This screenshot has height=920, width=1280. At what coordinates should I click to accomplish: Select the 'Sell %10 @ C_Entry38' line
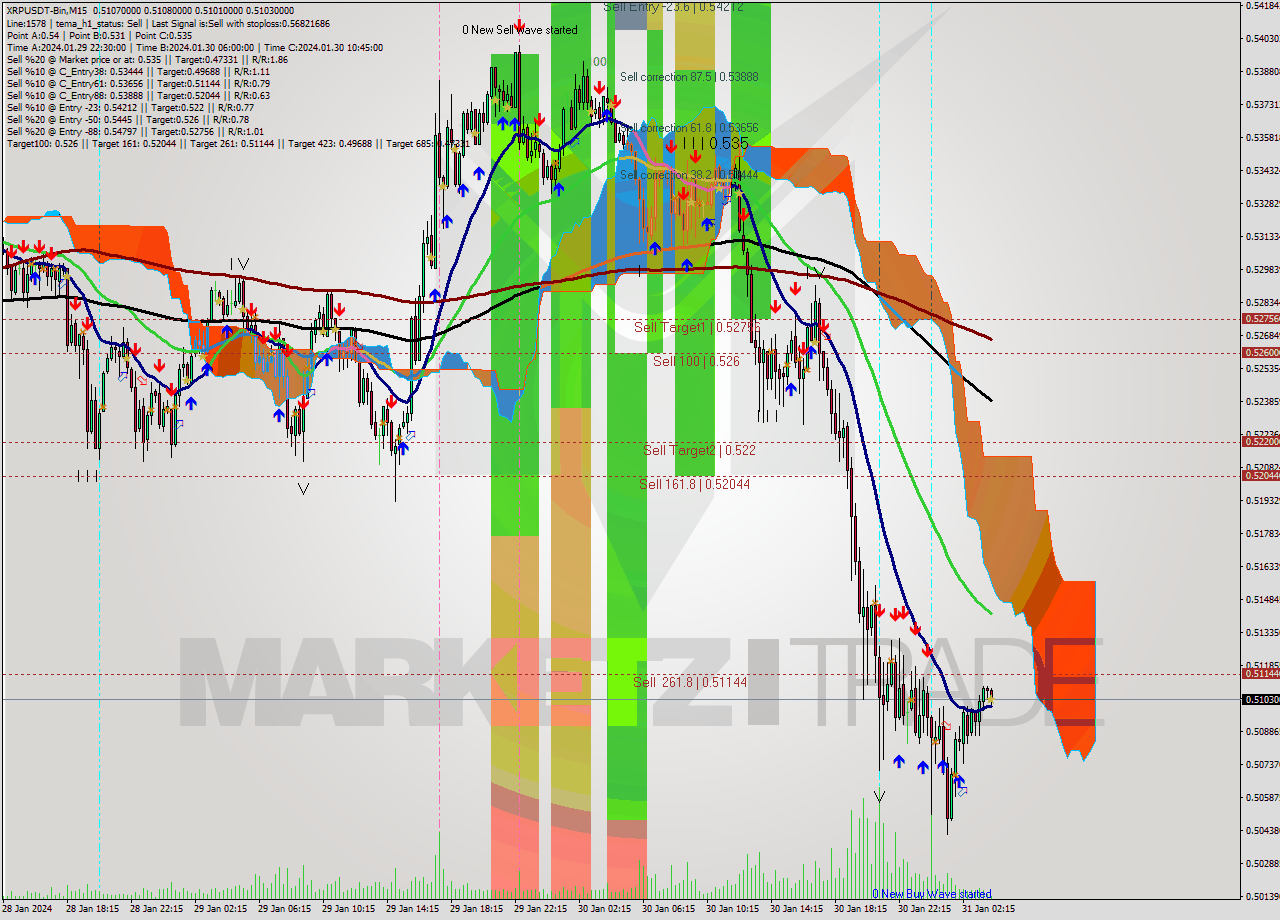(138, 71)
